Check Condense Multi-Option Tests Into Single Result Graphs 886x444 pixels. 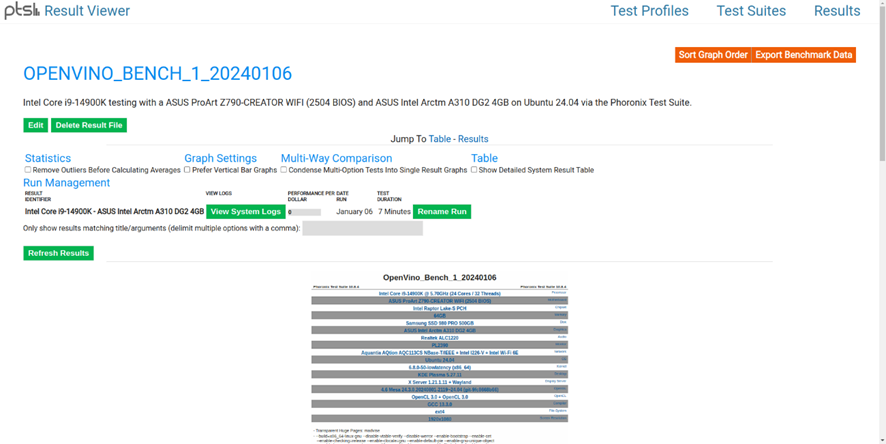[284, 169]
